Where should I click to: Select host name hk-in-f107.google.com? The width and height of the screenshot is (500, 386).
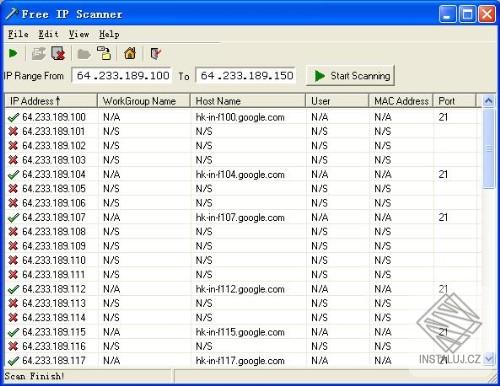point(240,217)
